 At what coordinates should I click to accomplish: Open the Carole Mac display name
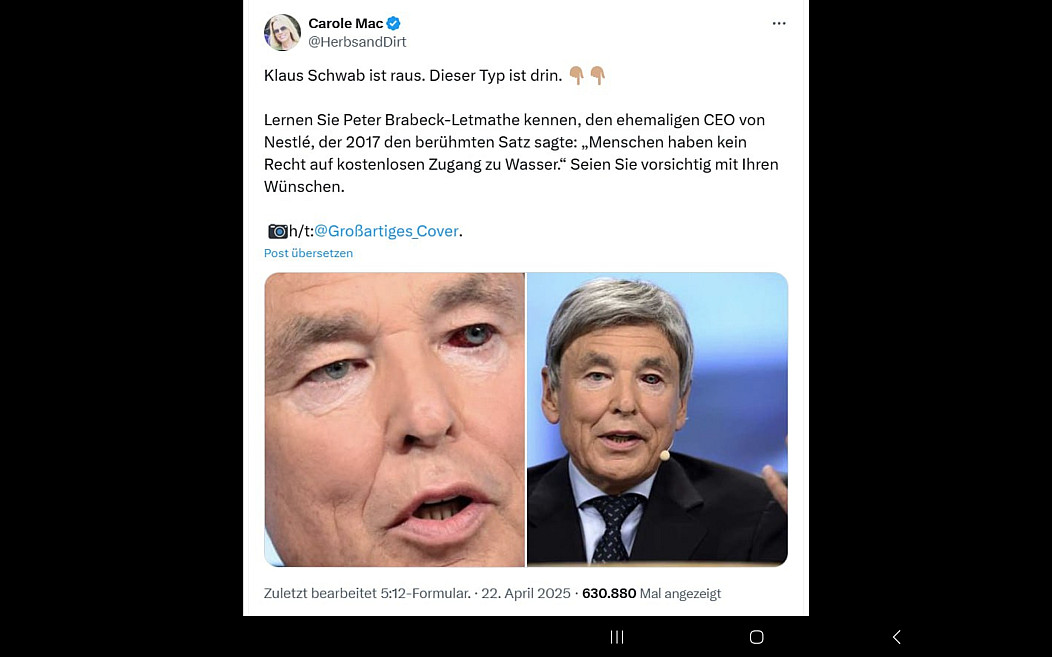point(346,23)
